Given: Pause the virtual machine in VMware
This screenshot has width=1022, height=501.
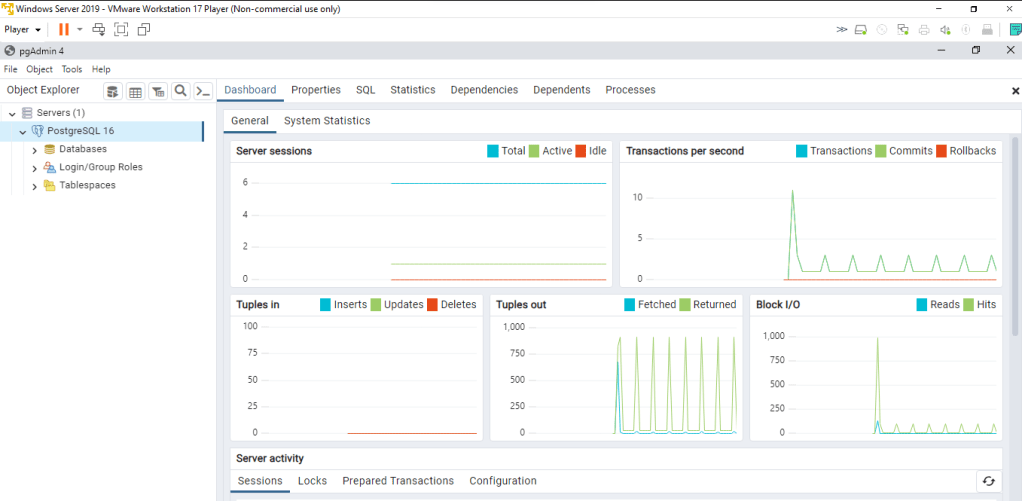Looking at the screenshot, I should pos(64,29).
